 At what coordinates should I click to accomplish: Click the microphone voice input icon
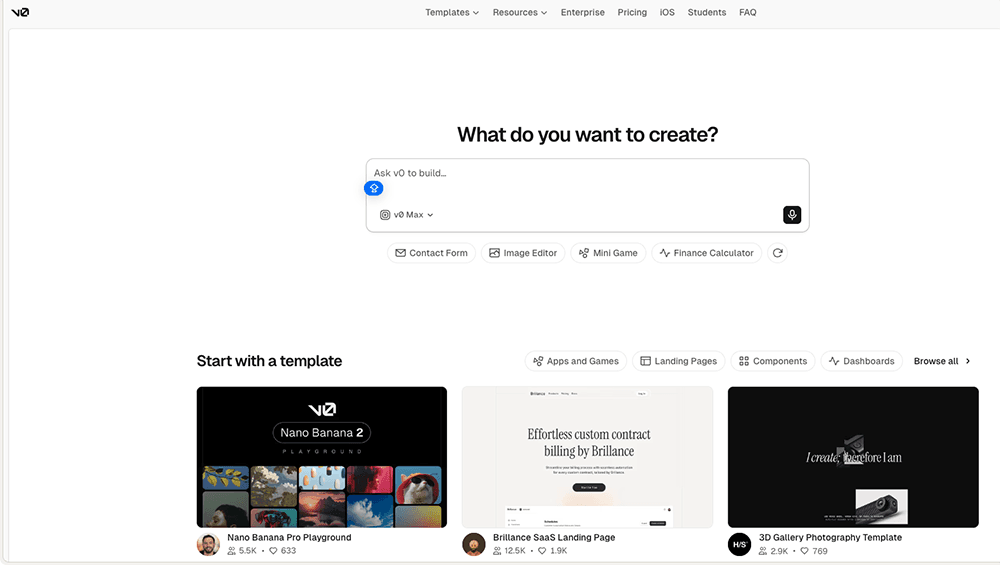[x=792, y=215]
